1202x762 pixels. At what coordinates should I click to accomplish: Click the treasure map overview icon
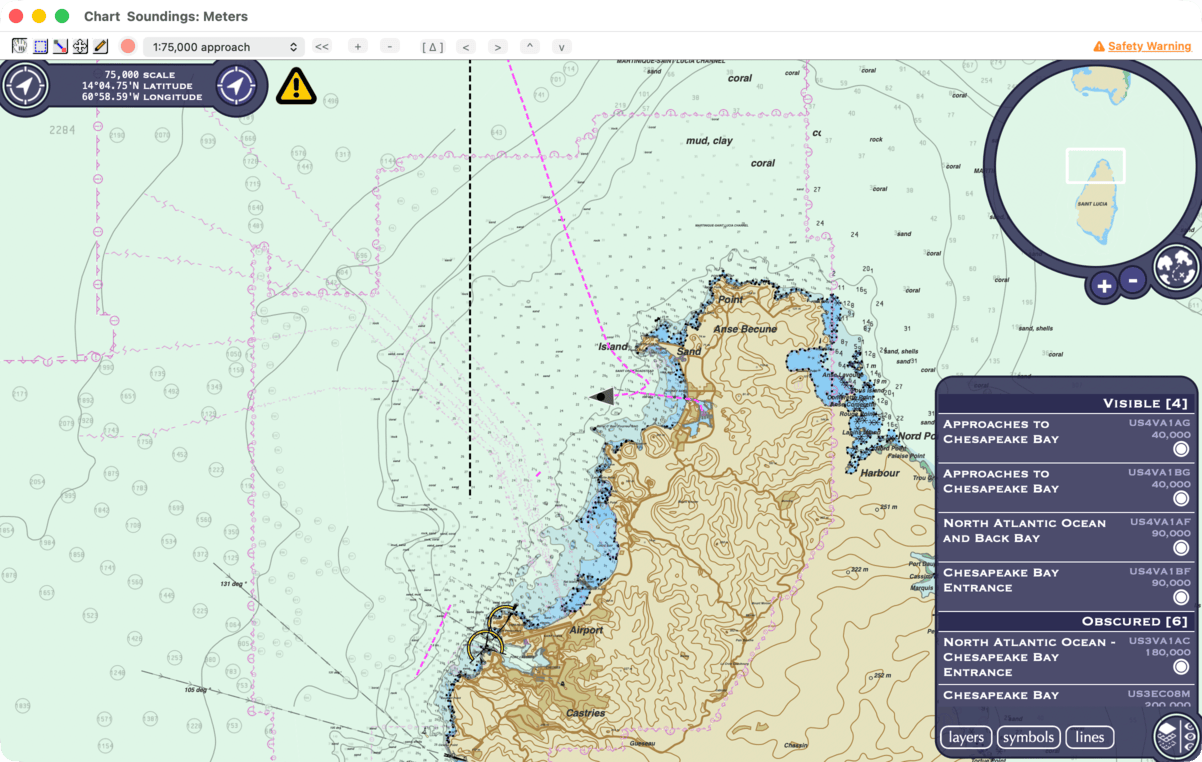(1176, 267)
